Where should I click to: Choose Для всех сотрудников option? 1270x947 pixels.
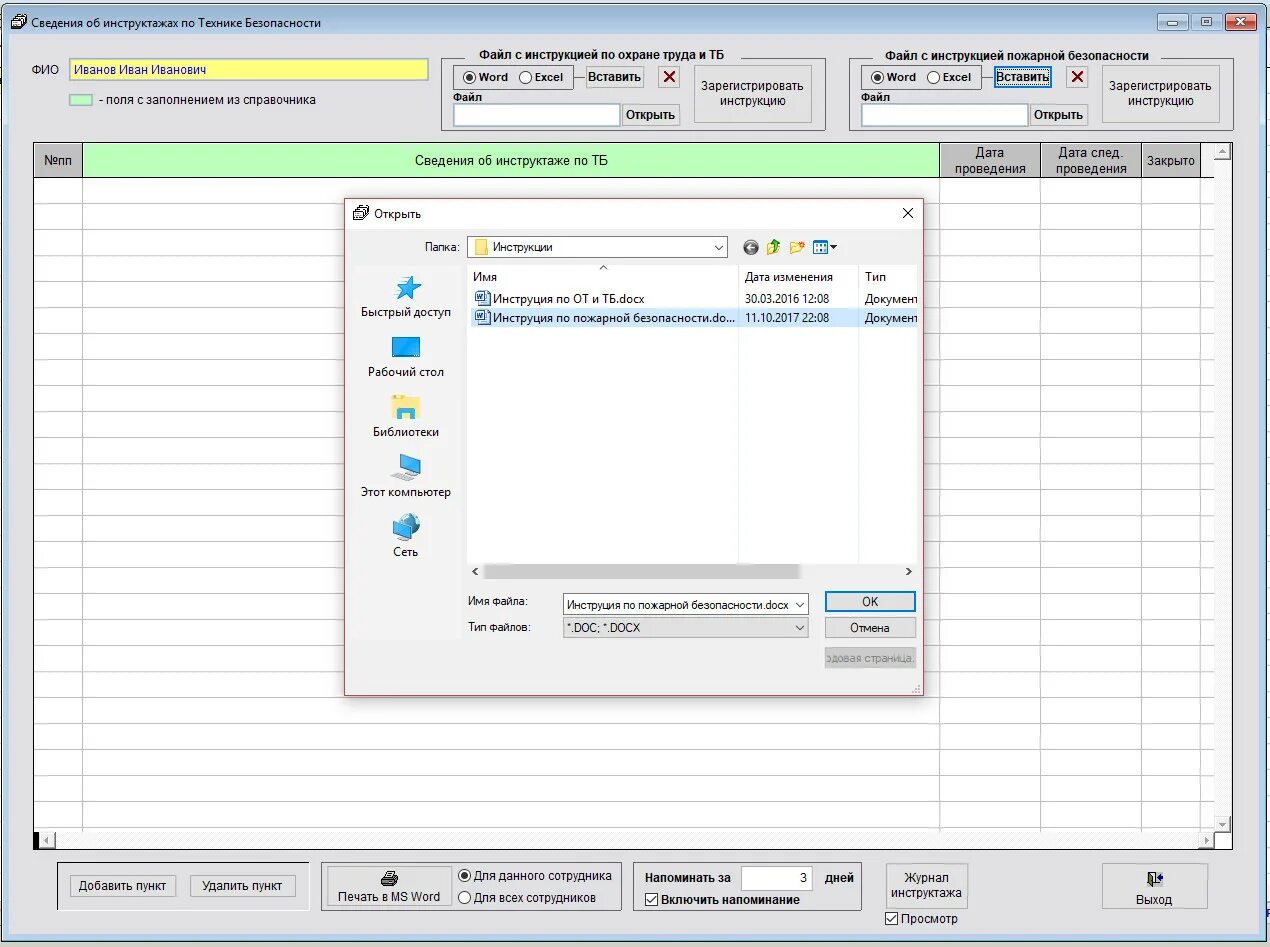(x=464, y=897)
